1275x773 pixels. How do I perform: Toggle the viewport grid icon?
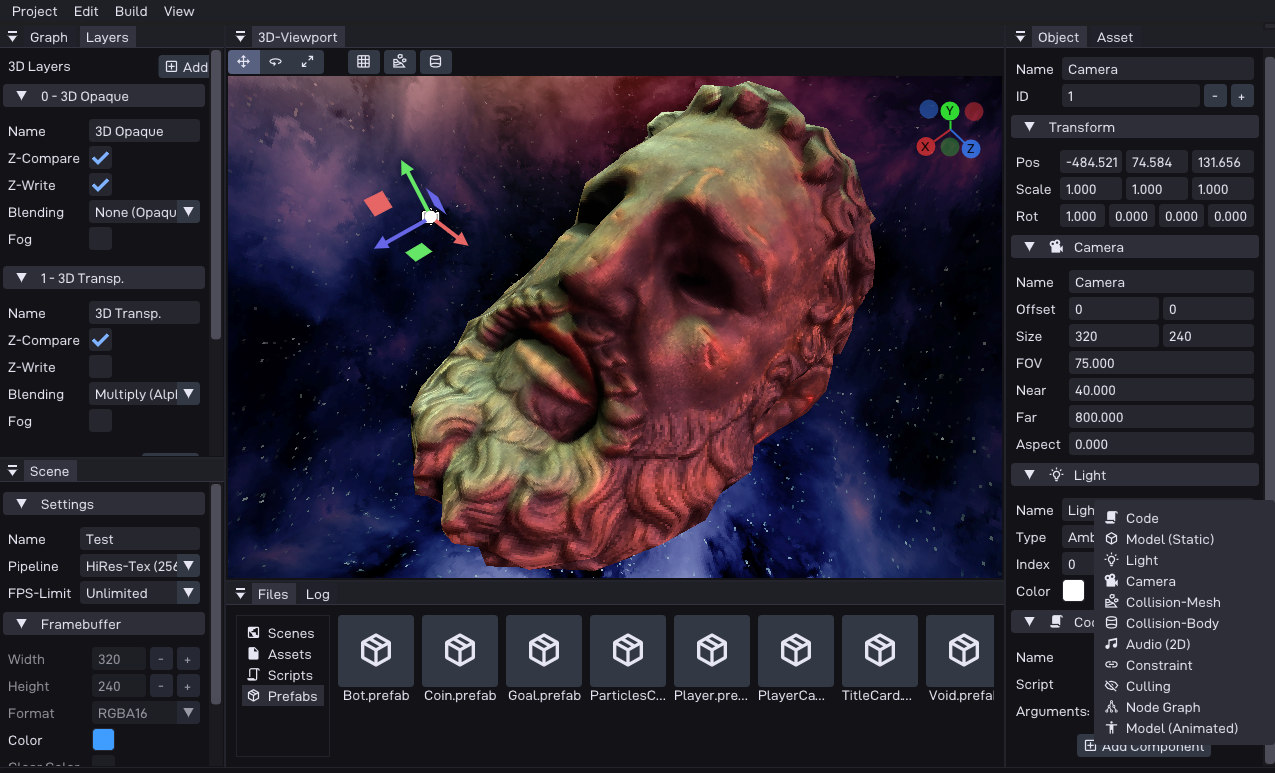(x=364, y=62)
